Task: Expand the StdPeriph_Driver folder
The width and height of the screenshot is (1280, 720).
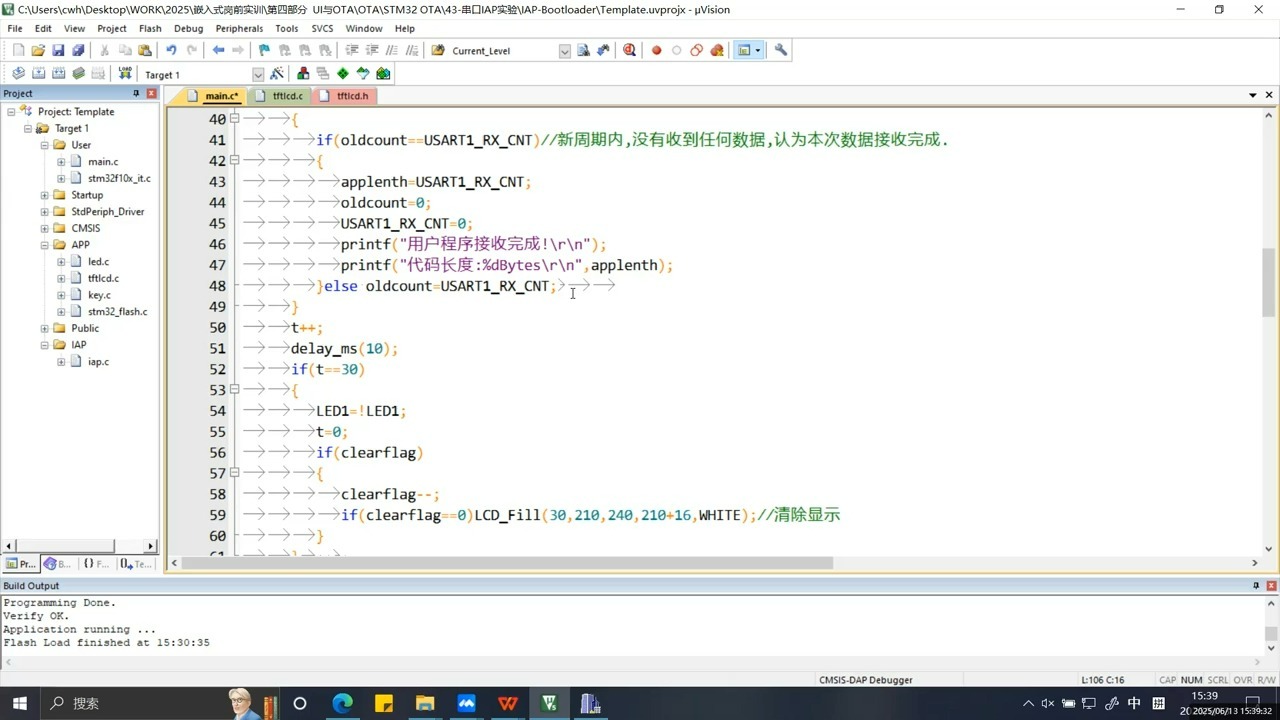Action: pos(45,212)
